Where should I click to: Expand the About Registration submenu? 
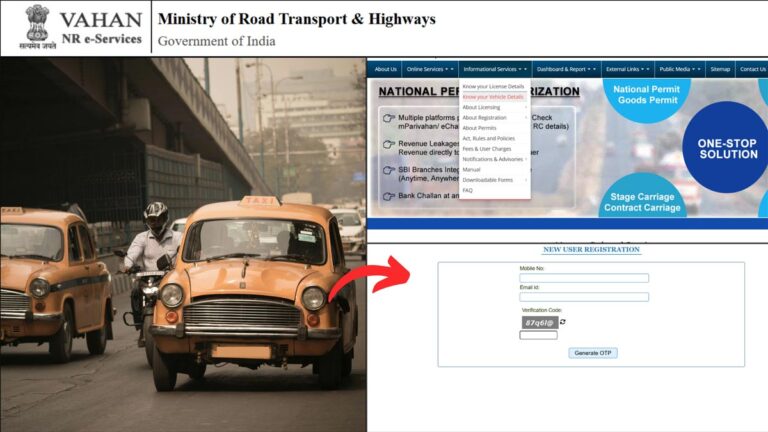495,118
